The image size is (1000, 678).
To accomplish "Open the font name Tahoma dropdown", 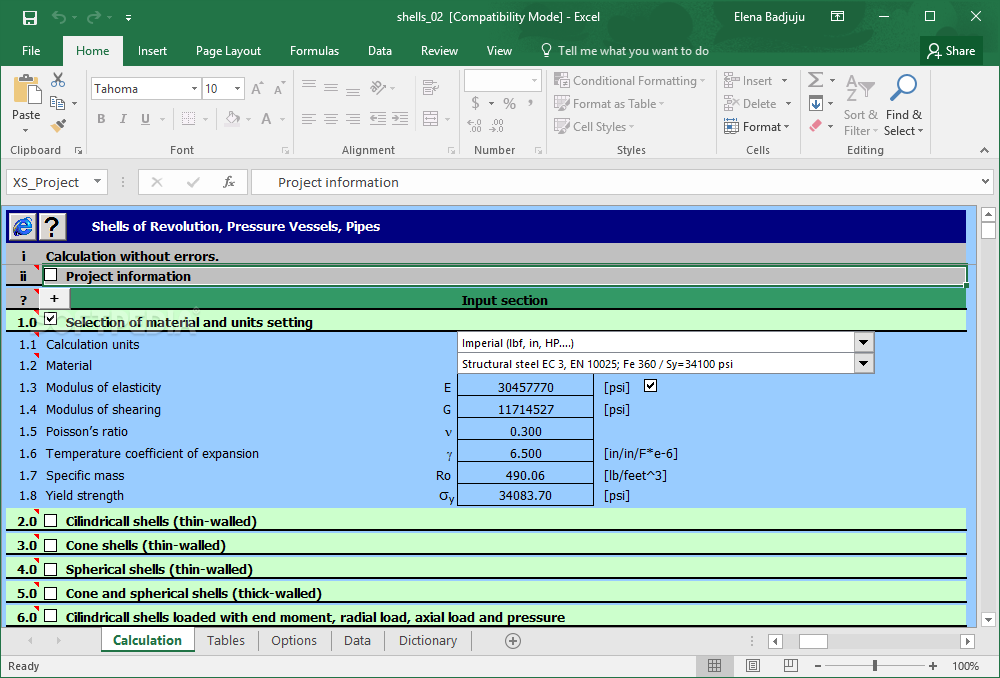I will pyautogui.click(x=194, y=89).
